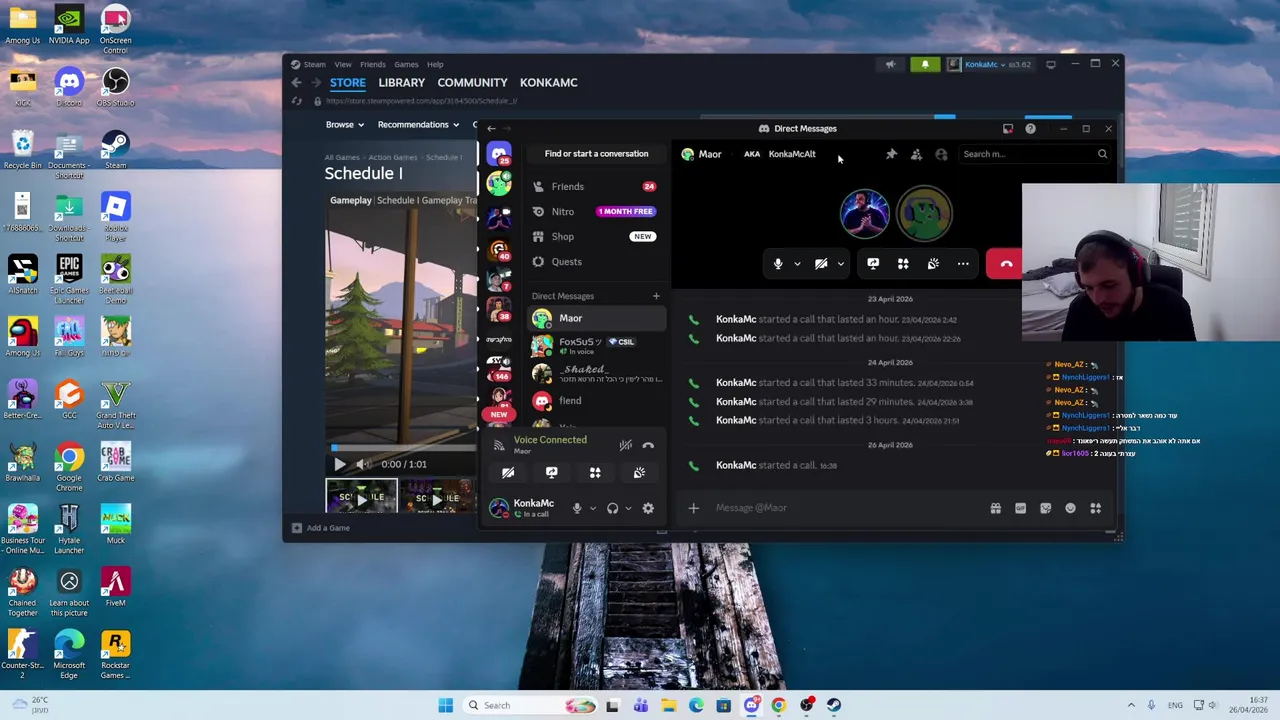The width and height of the screenshot is (1280, 720).
Task: Expand microphone options in user panel
Action: (593, 508)
